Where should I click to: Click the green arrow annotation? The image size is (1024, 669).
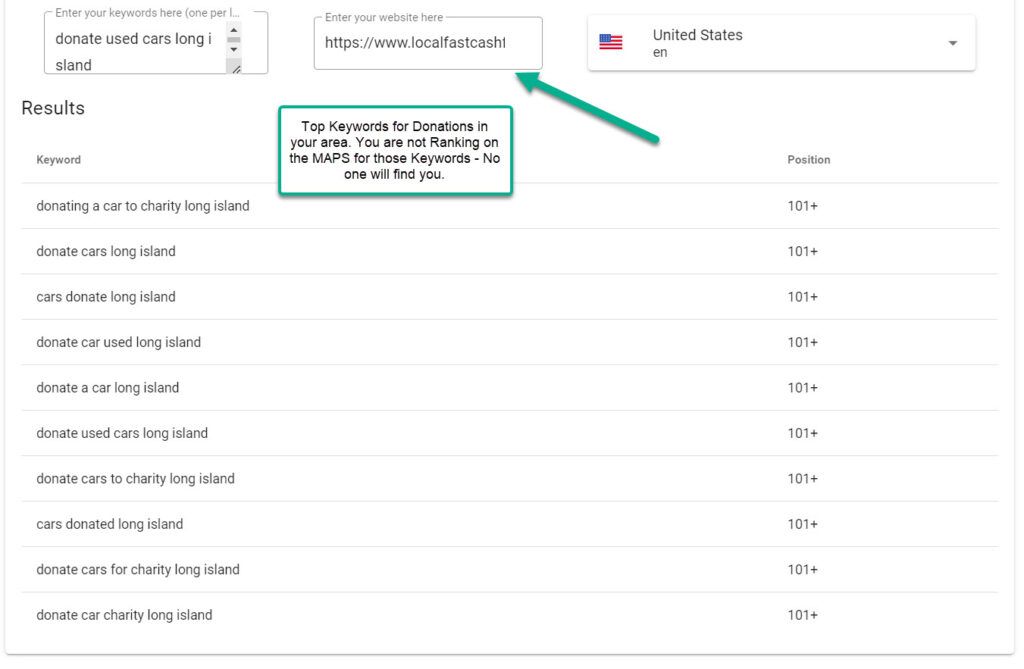[588, 107]
